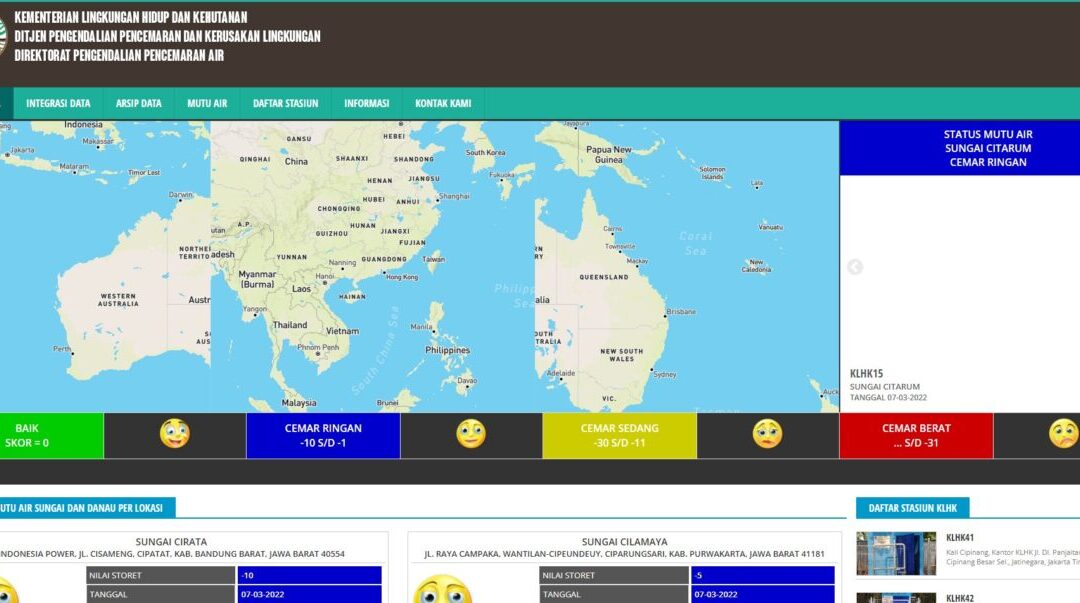Open the Mutu Air menu
The width and height of the screenshot is (1080, 603).
[207, 103]
